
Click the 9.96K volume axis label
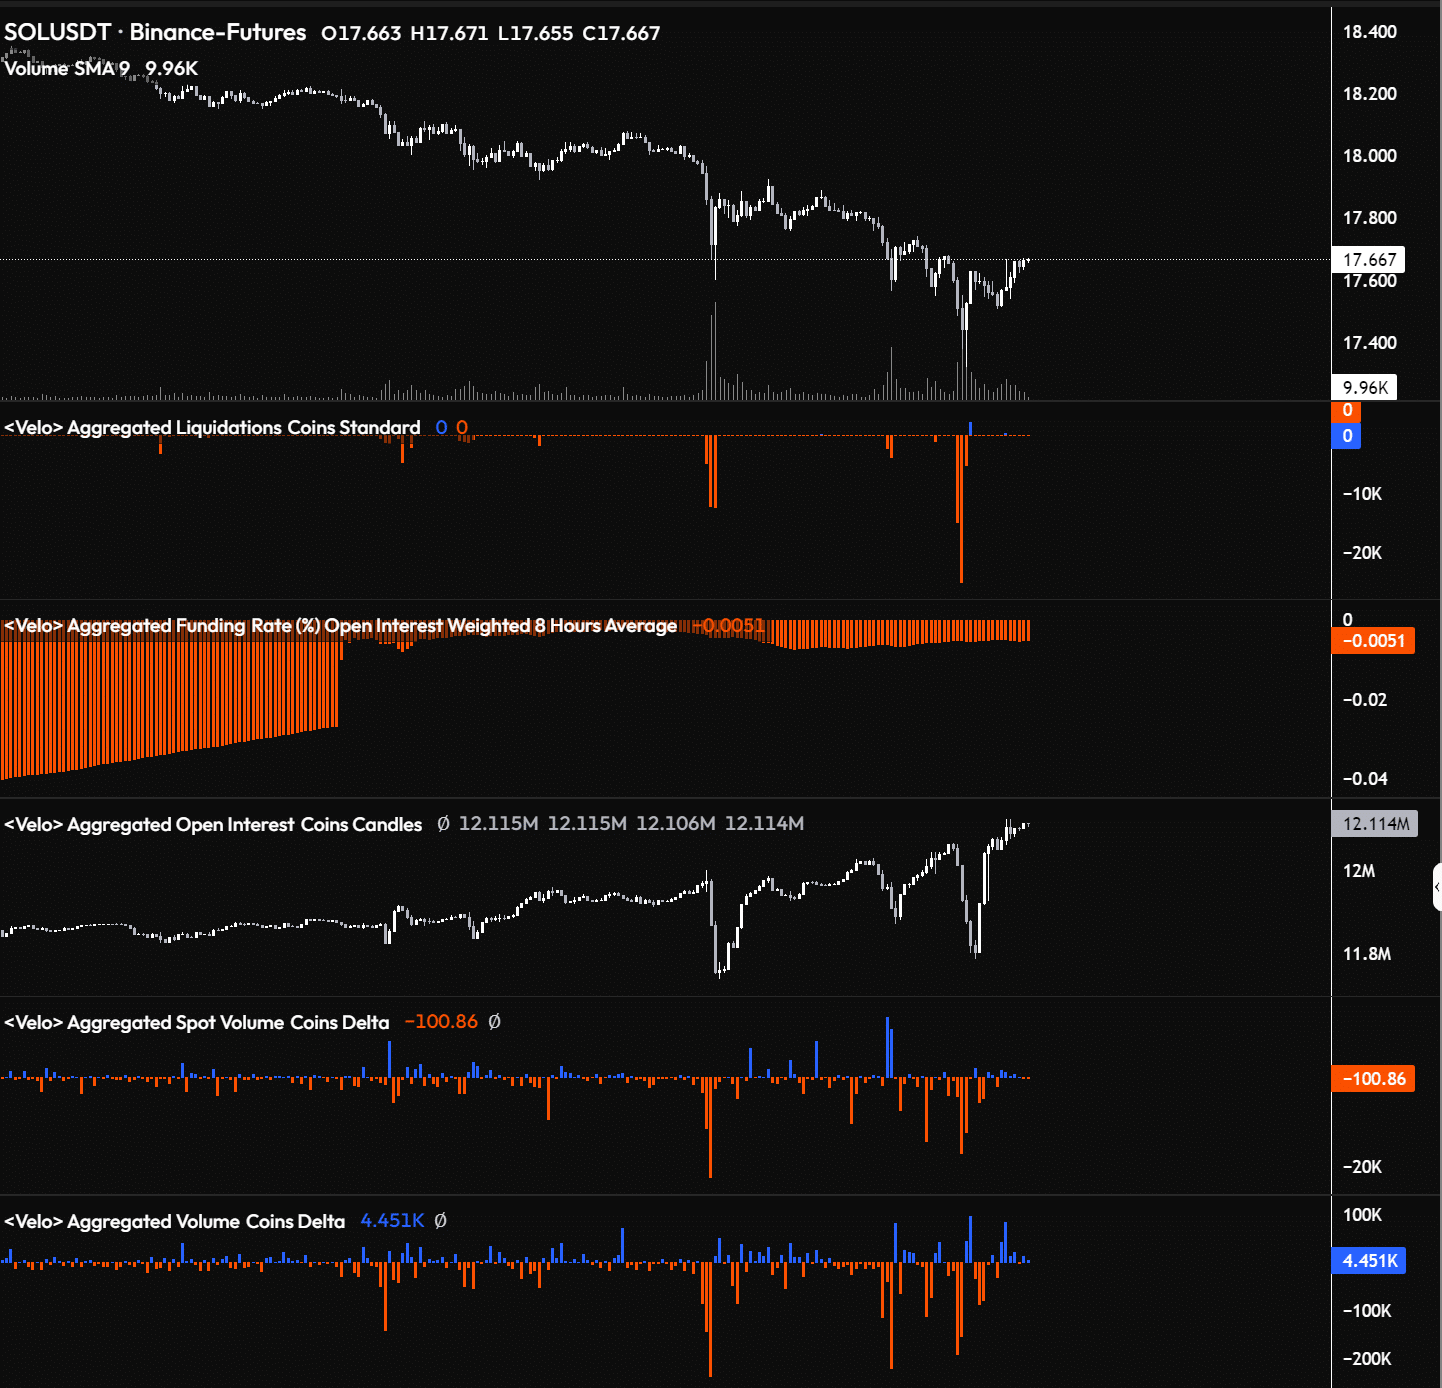click(1364, 387)
